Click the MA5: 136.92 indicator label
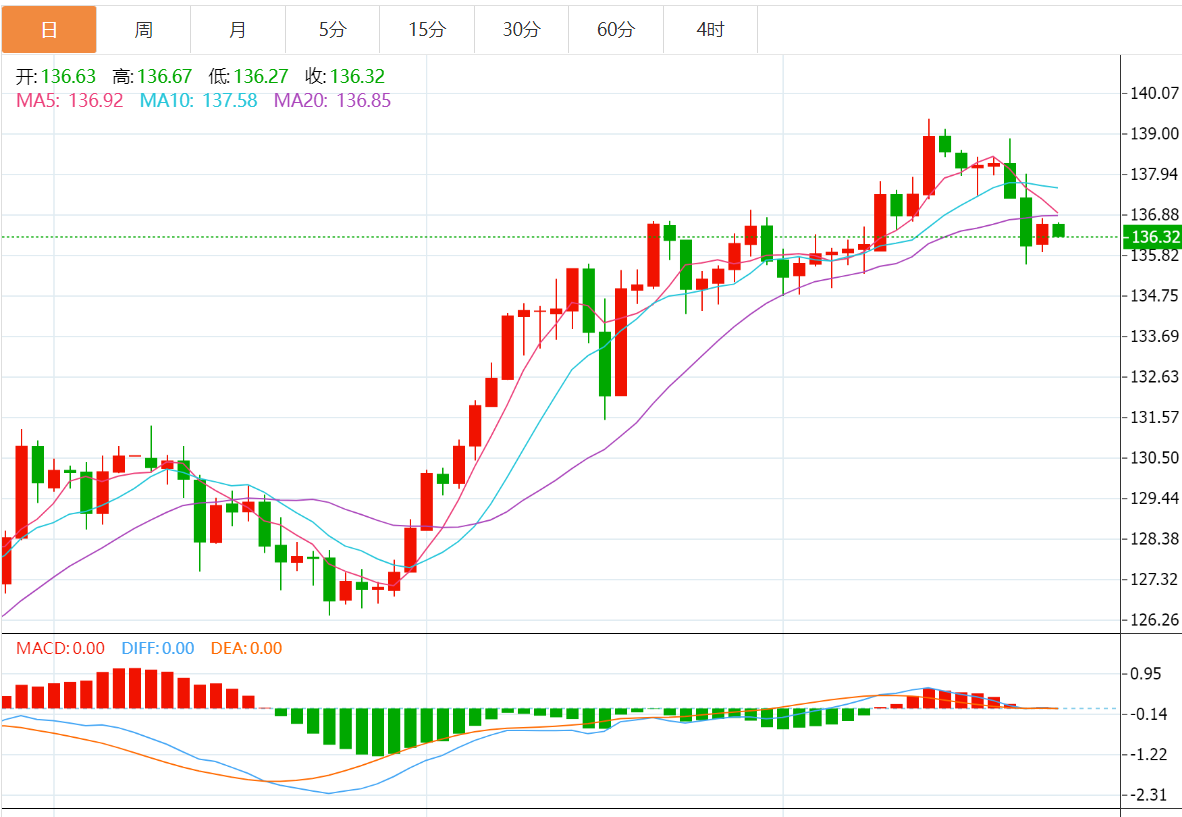This screenshot has height=817, width=1182. (x=69, y=101)
